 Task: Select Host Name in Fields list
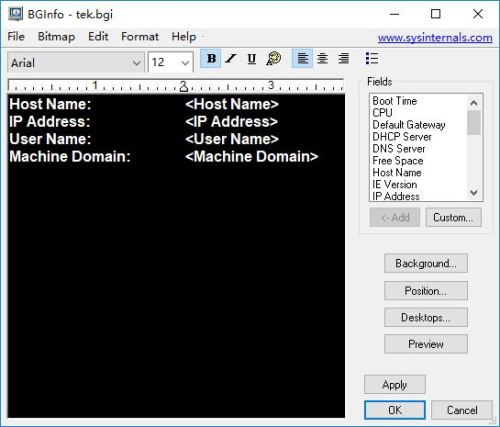click(397, 173)
